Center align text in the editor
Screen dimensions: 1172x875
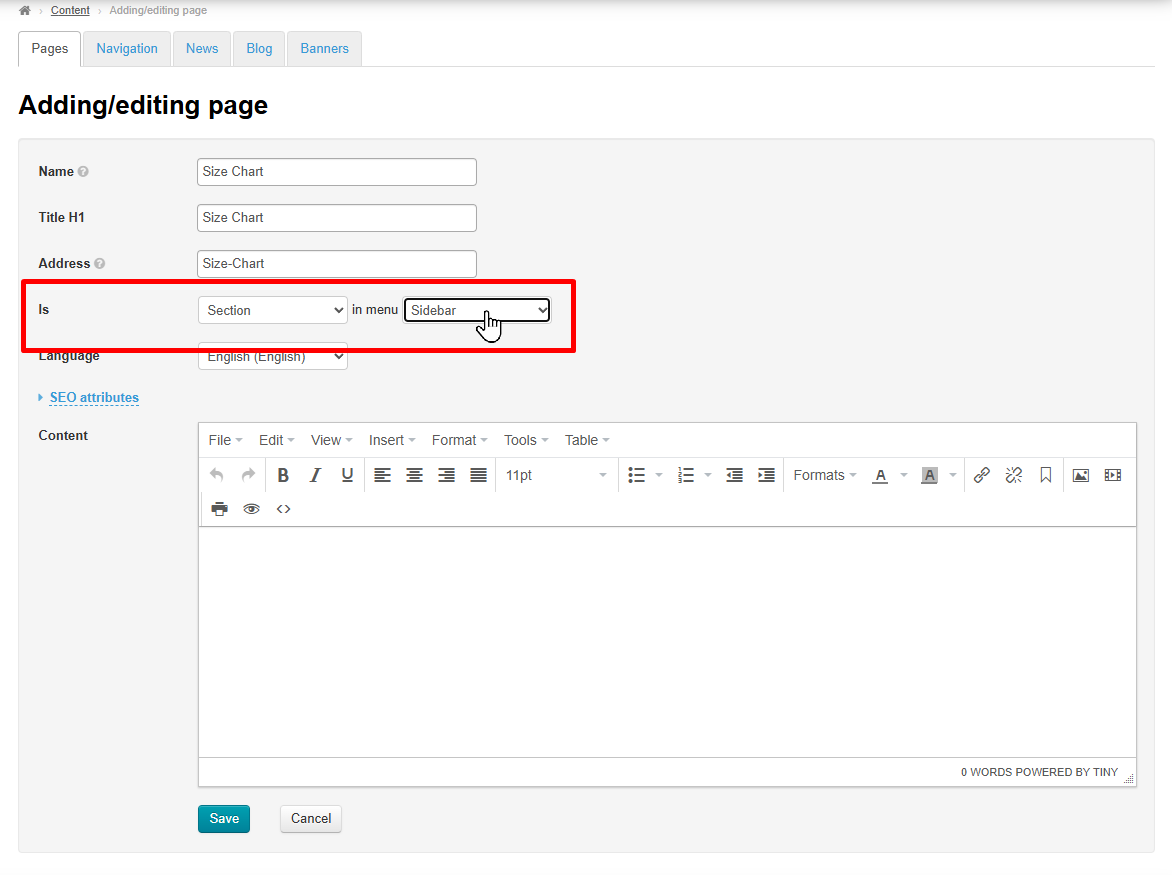pos(414,476)
